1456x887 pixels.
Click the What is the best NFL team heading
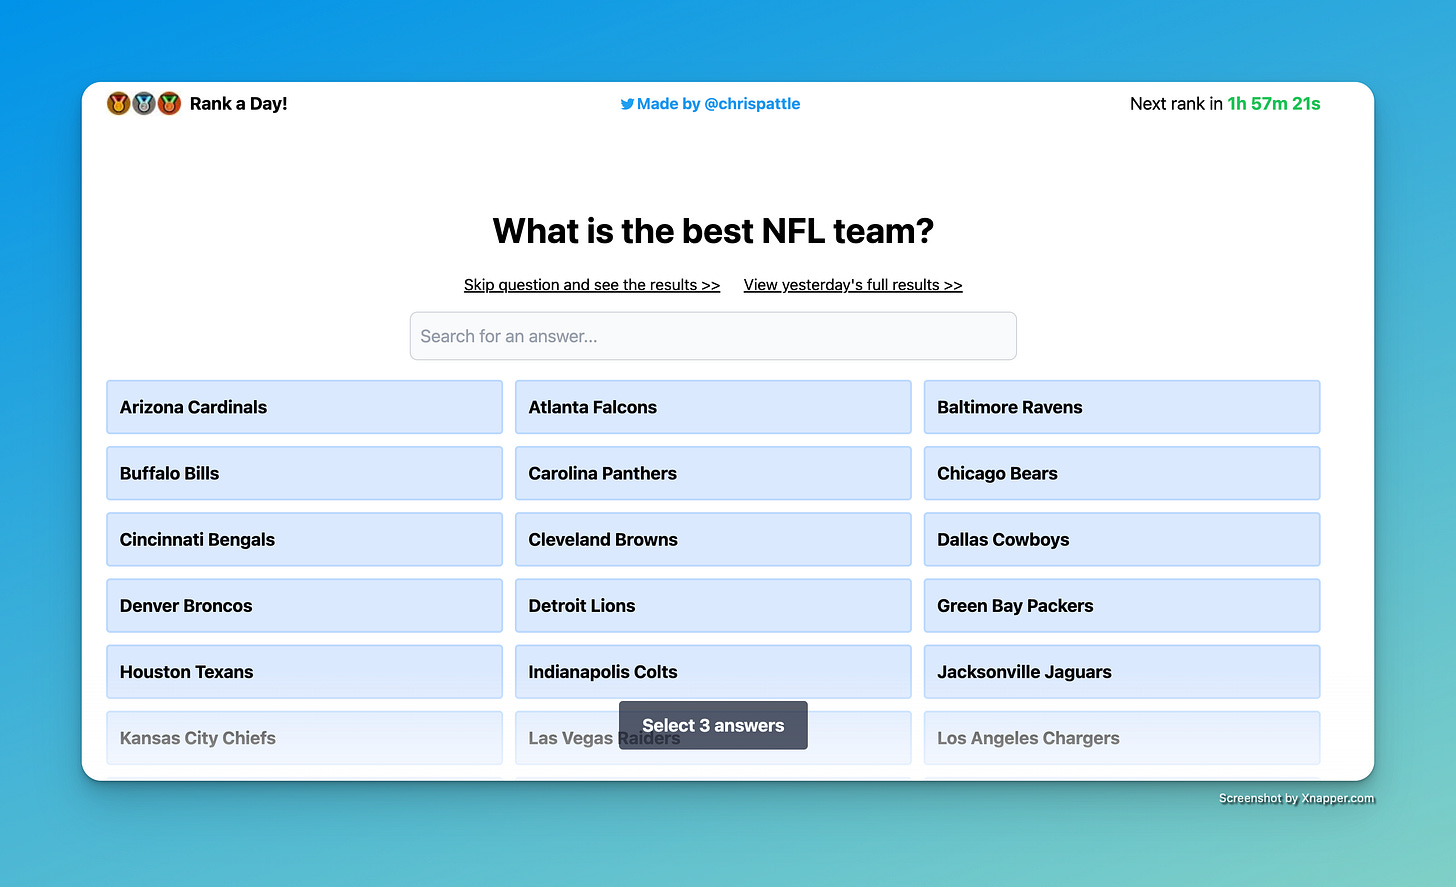(x=713, y=231)
